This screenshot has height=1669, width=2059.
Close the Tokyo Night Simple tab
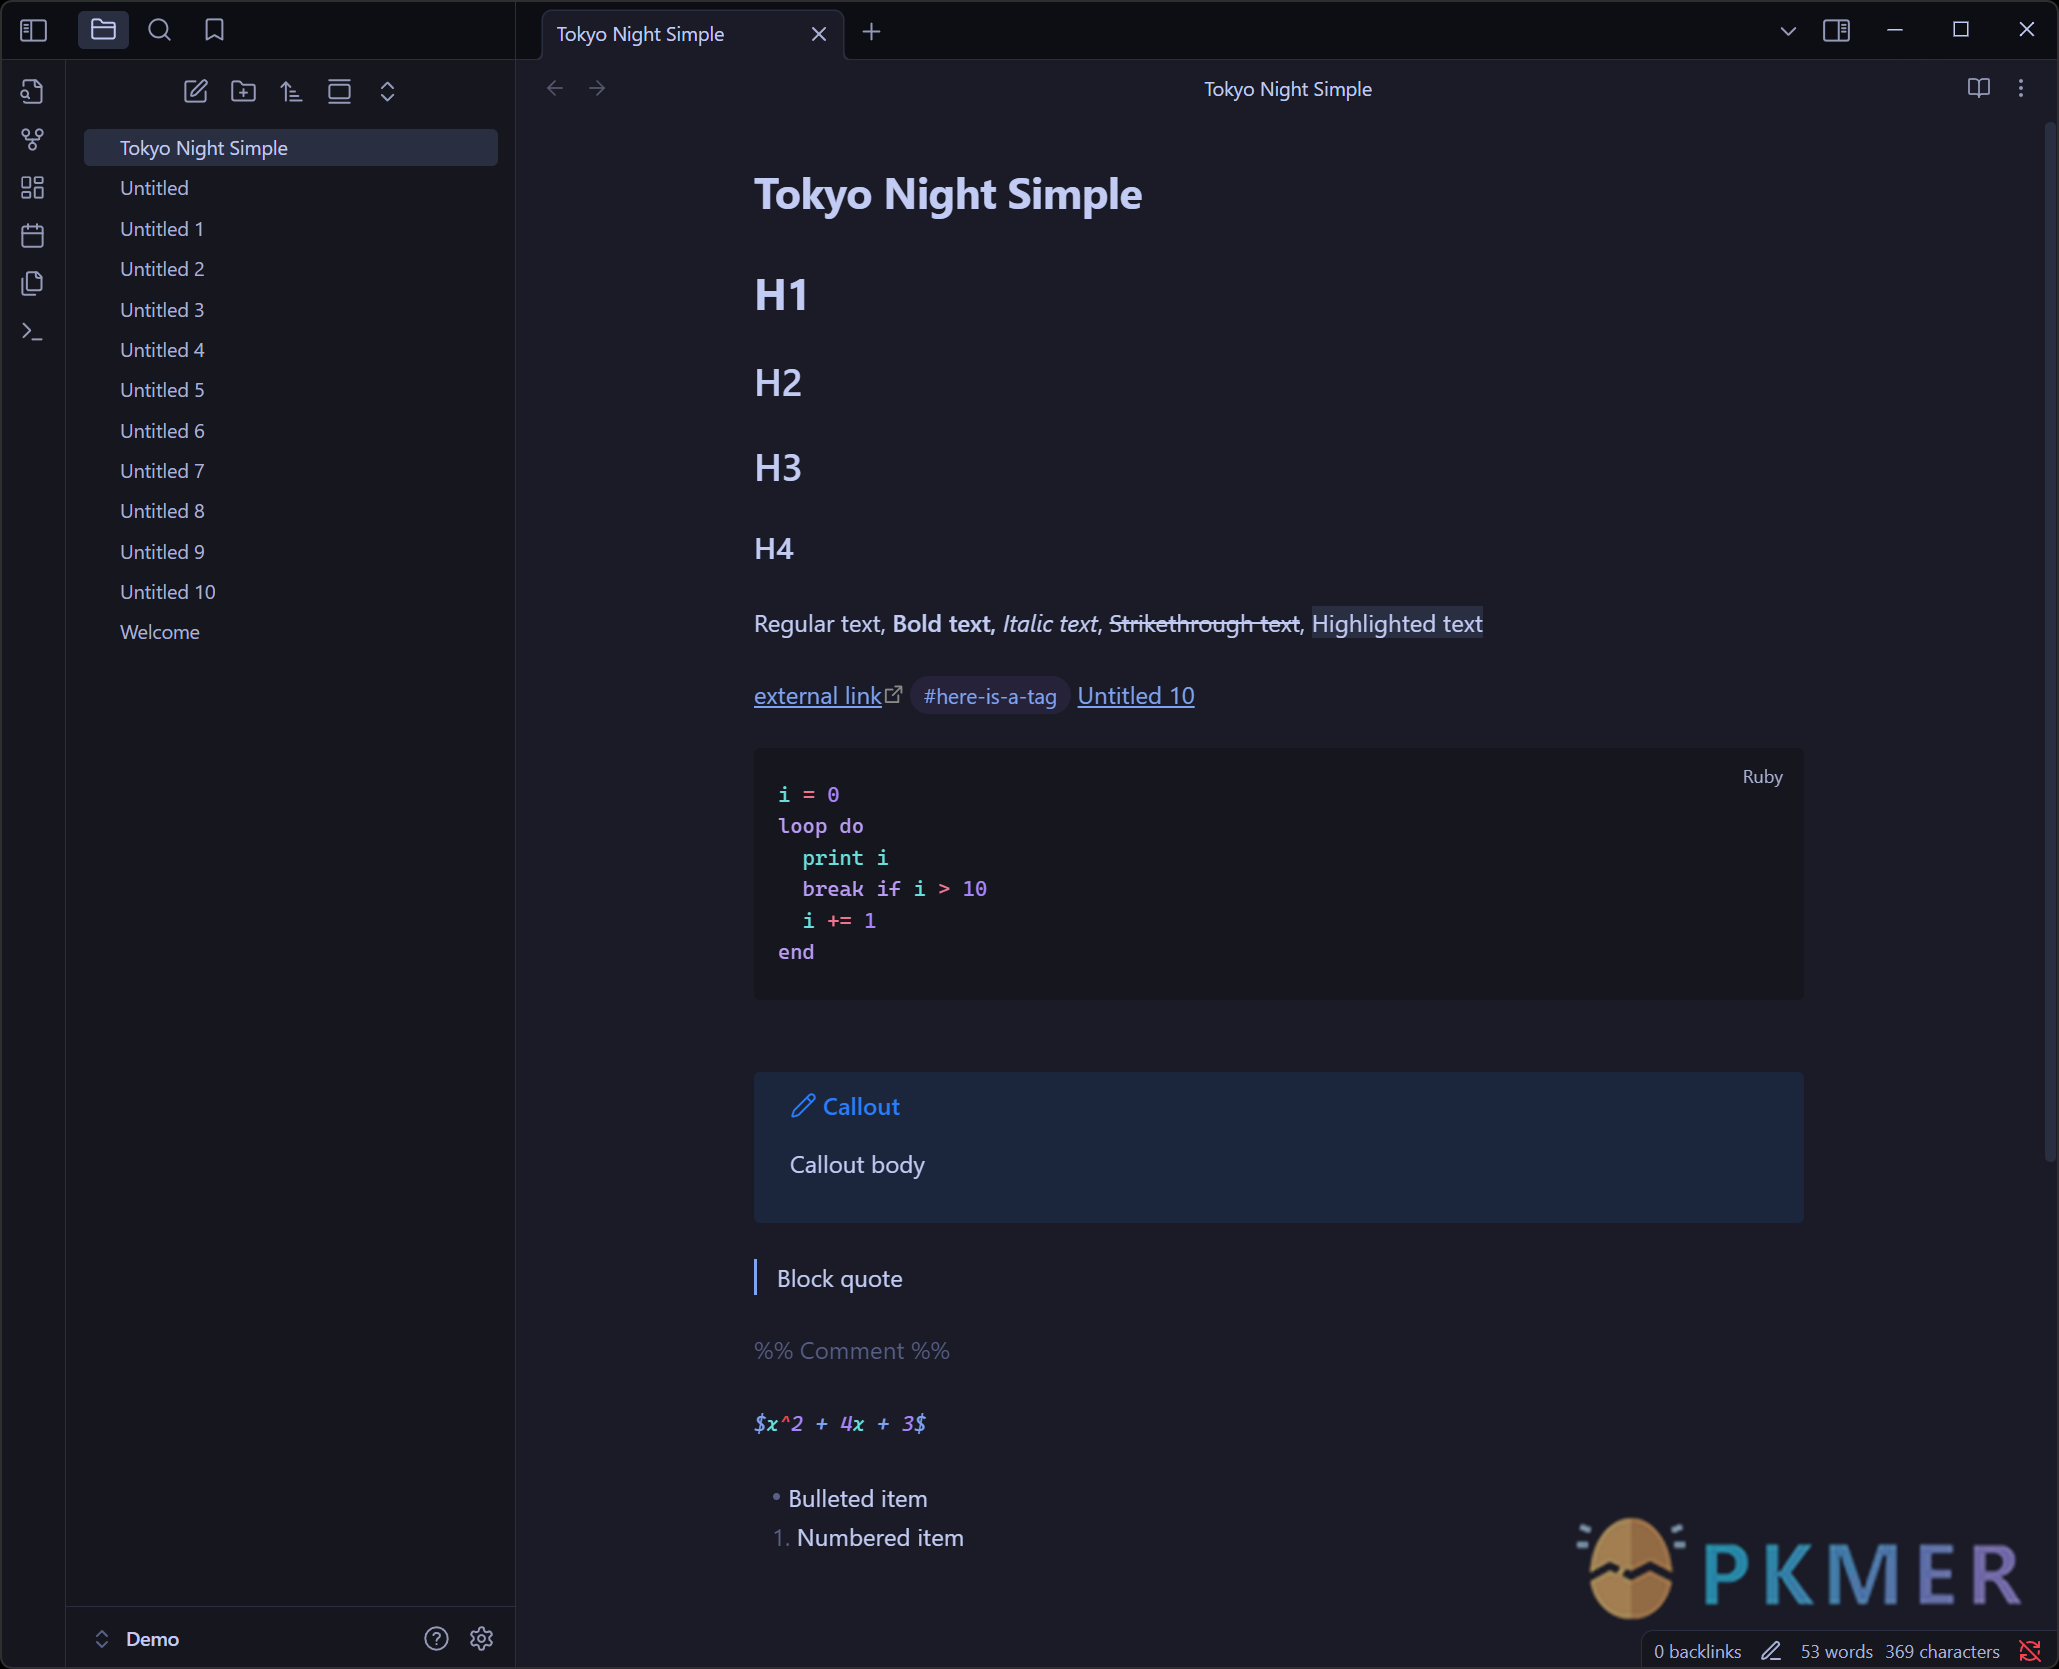click(x=819, y=34)
